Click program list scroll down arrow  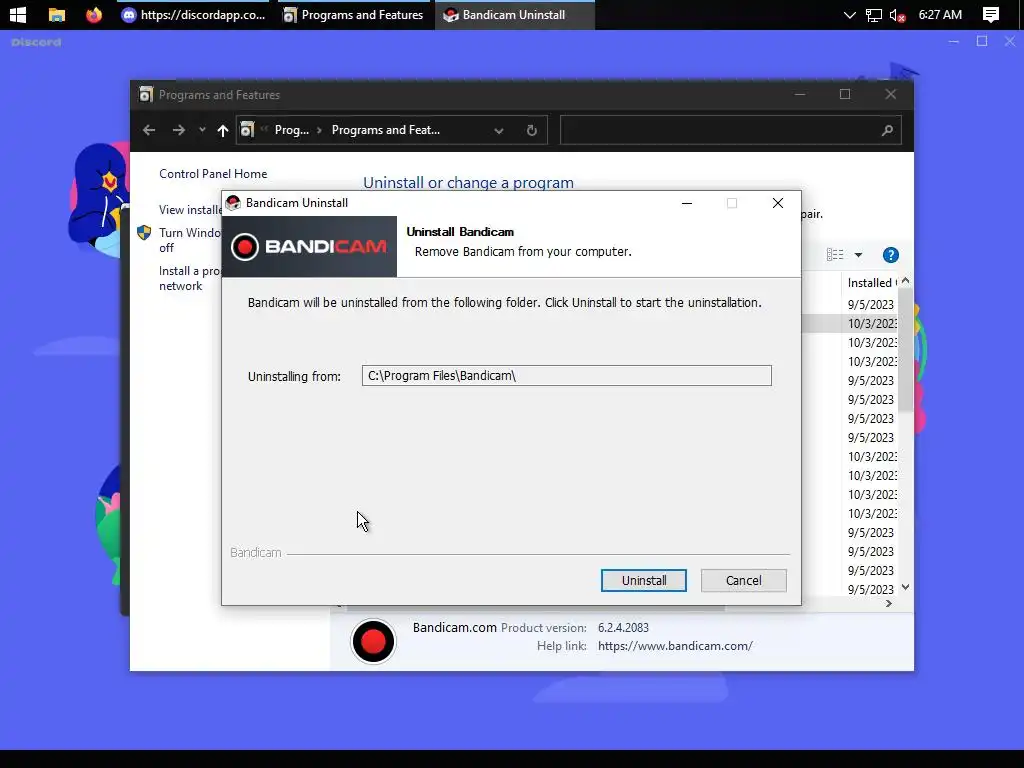click(x=905, y=587)
